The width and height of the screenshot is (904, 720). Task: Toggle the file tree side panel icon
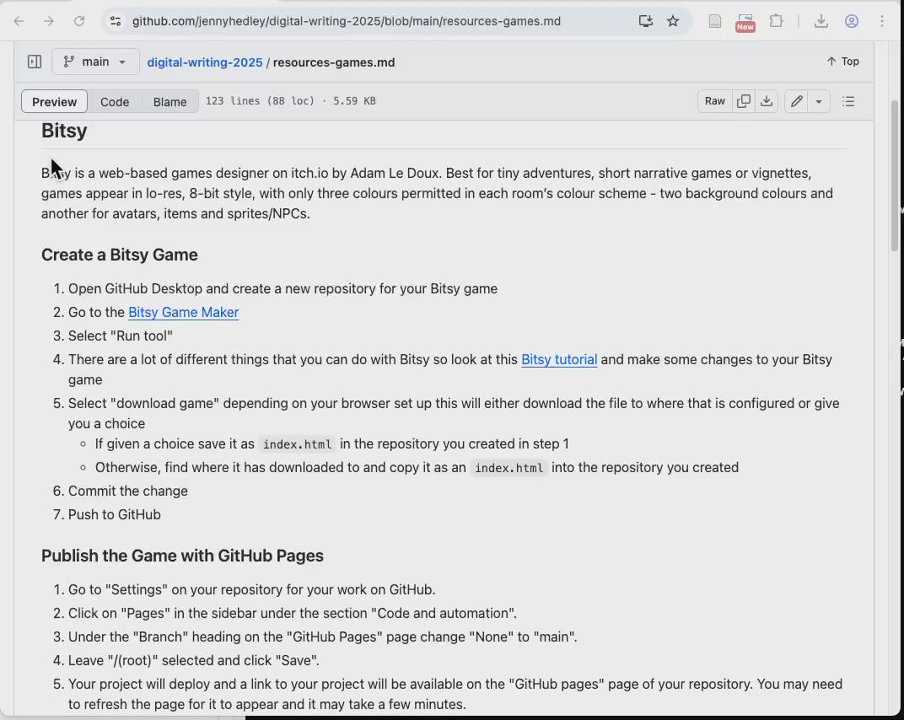(x=35, y=62)
